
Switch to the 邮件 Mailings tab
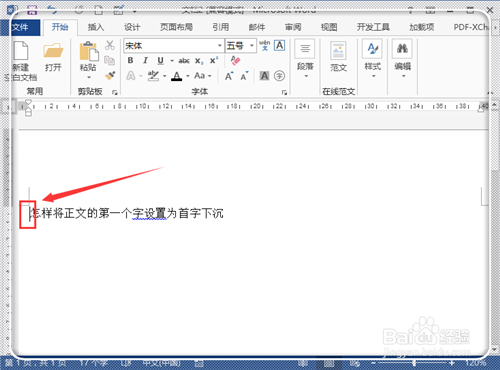click(x=257, y=27)
